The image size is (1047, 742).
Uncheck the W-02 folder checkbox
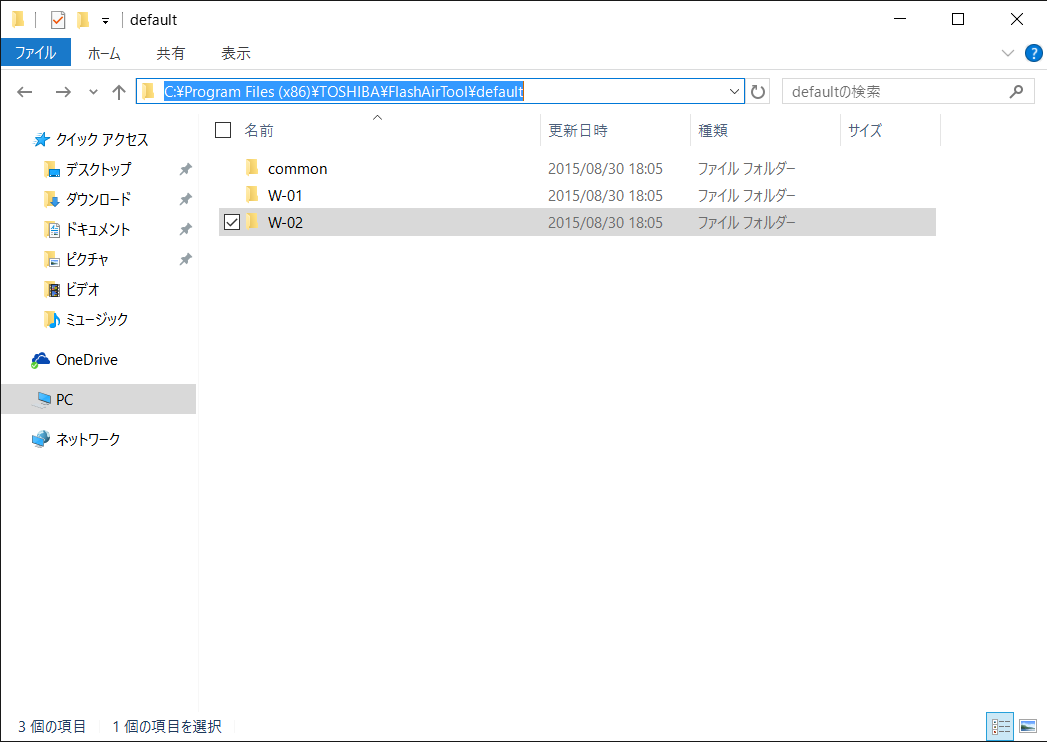point(232,222)
